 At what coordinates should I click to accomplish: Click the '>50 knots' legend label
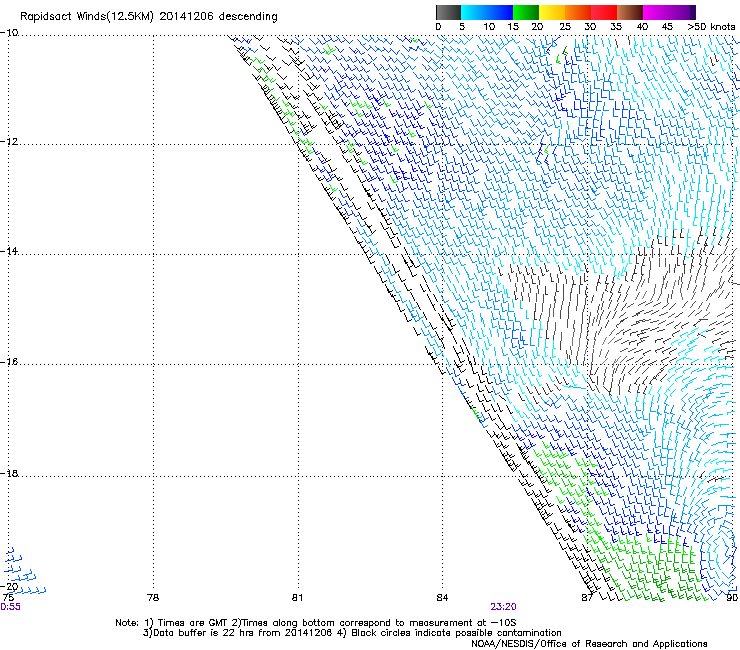click(711, 27)
